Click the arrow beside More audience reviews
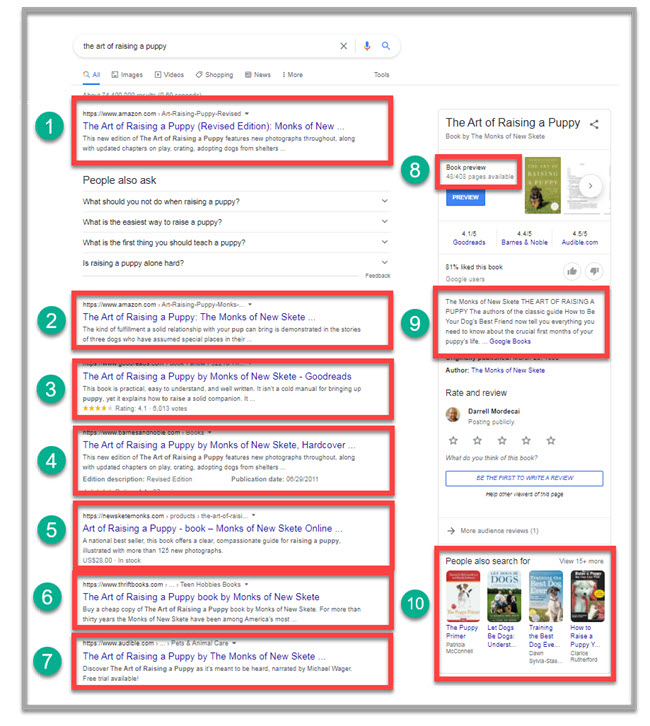The width and height of the screenshot is (650, 726). [451, 531]
